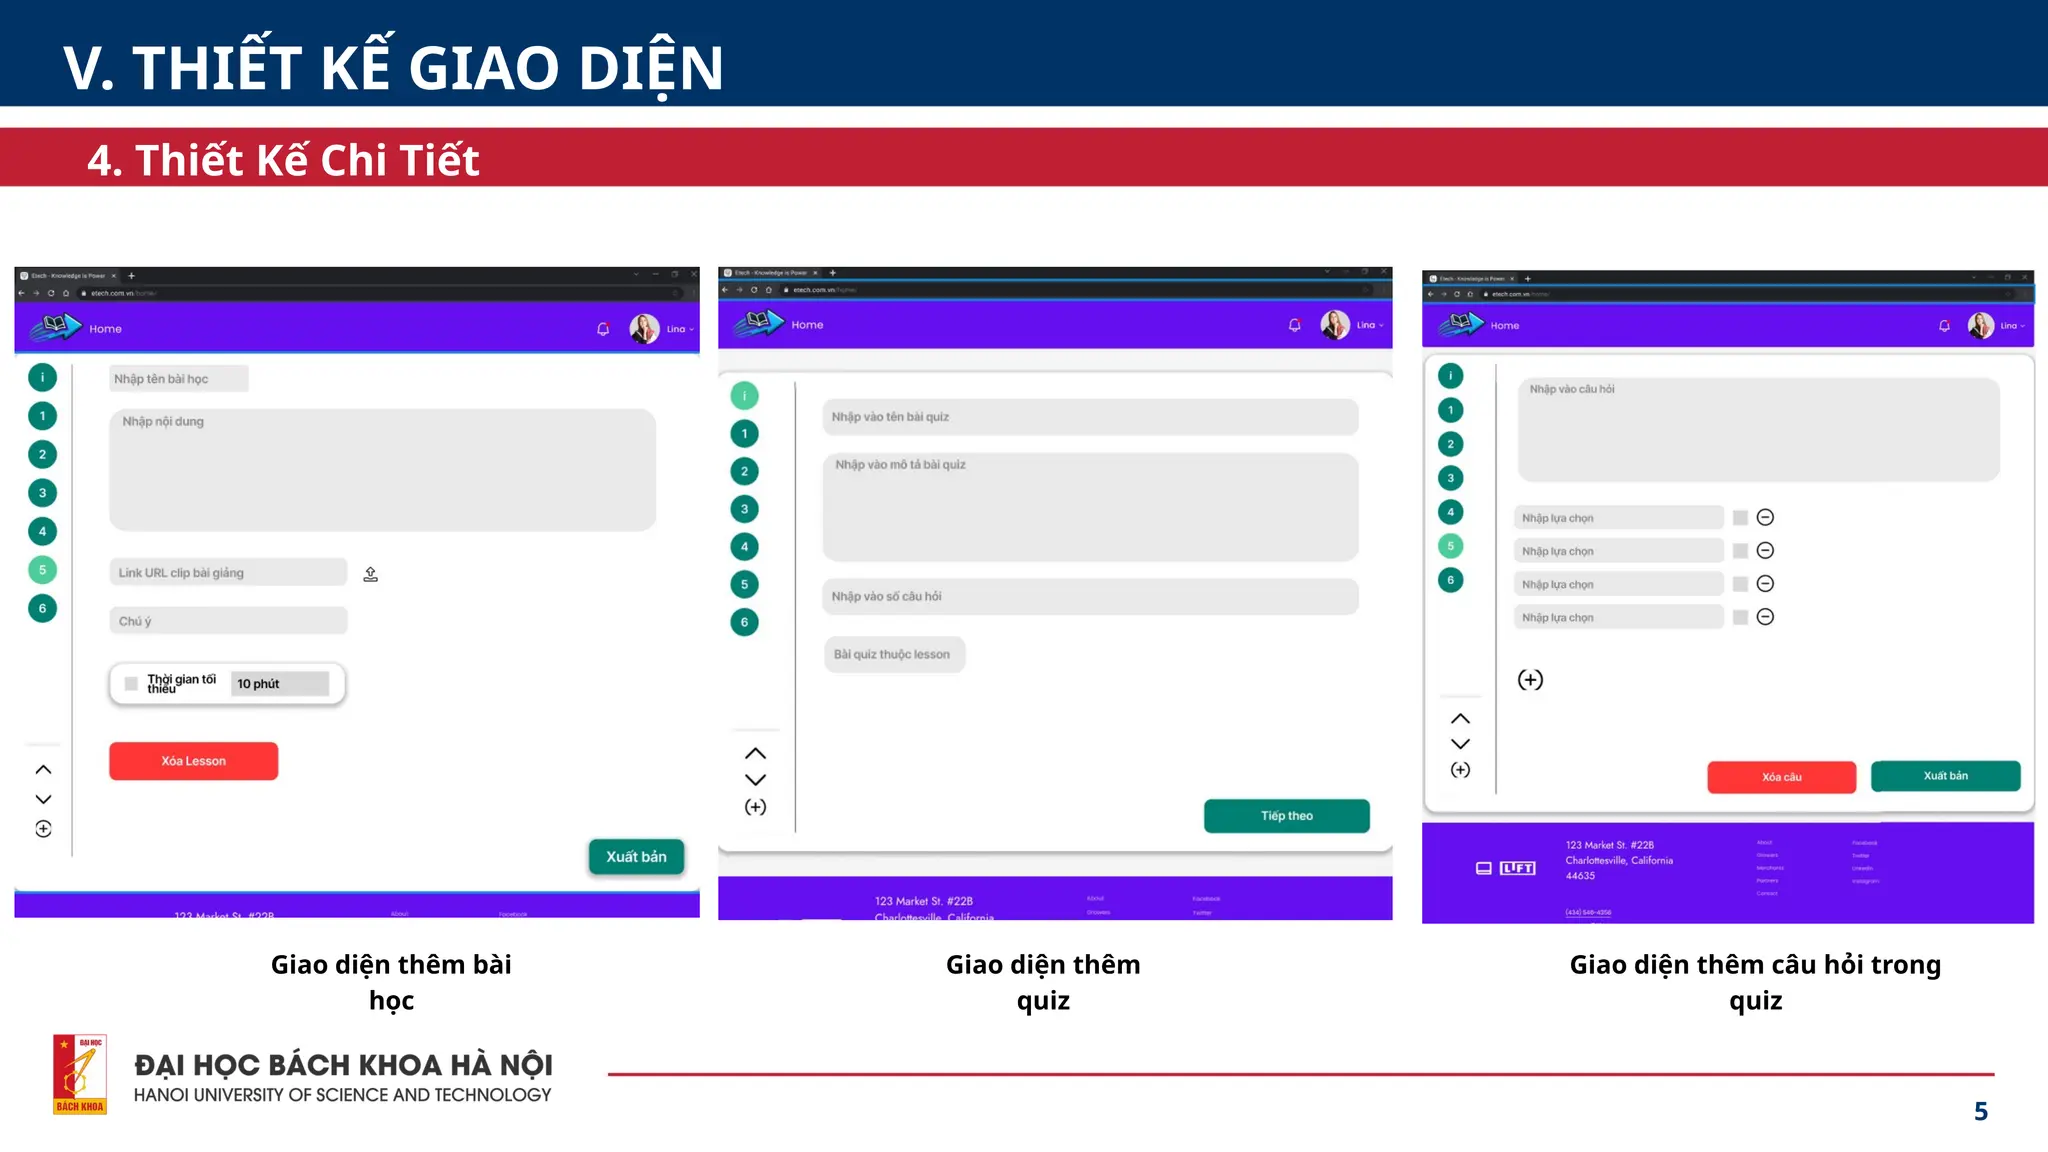Select step 6 in quiz question sidebar
This screenshot has height=1152, width=2048.
coord(1450,580)
